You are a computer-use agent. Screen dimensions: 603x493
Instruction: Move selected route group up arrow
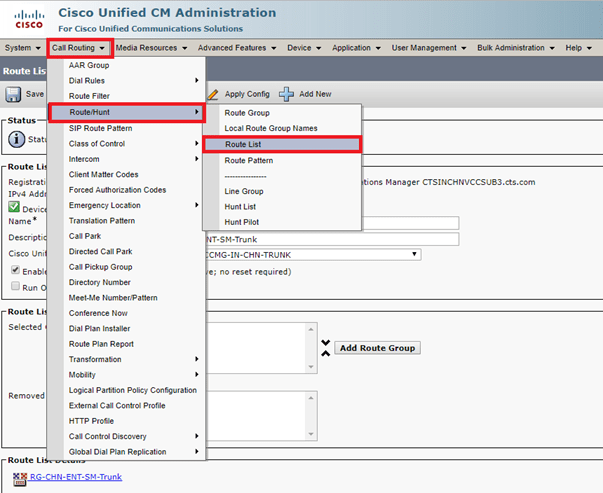(325, 342)
